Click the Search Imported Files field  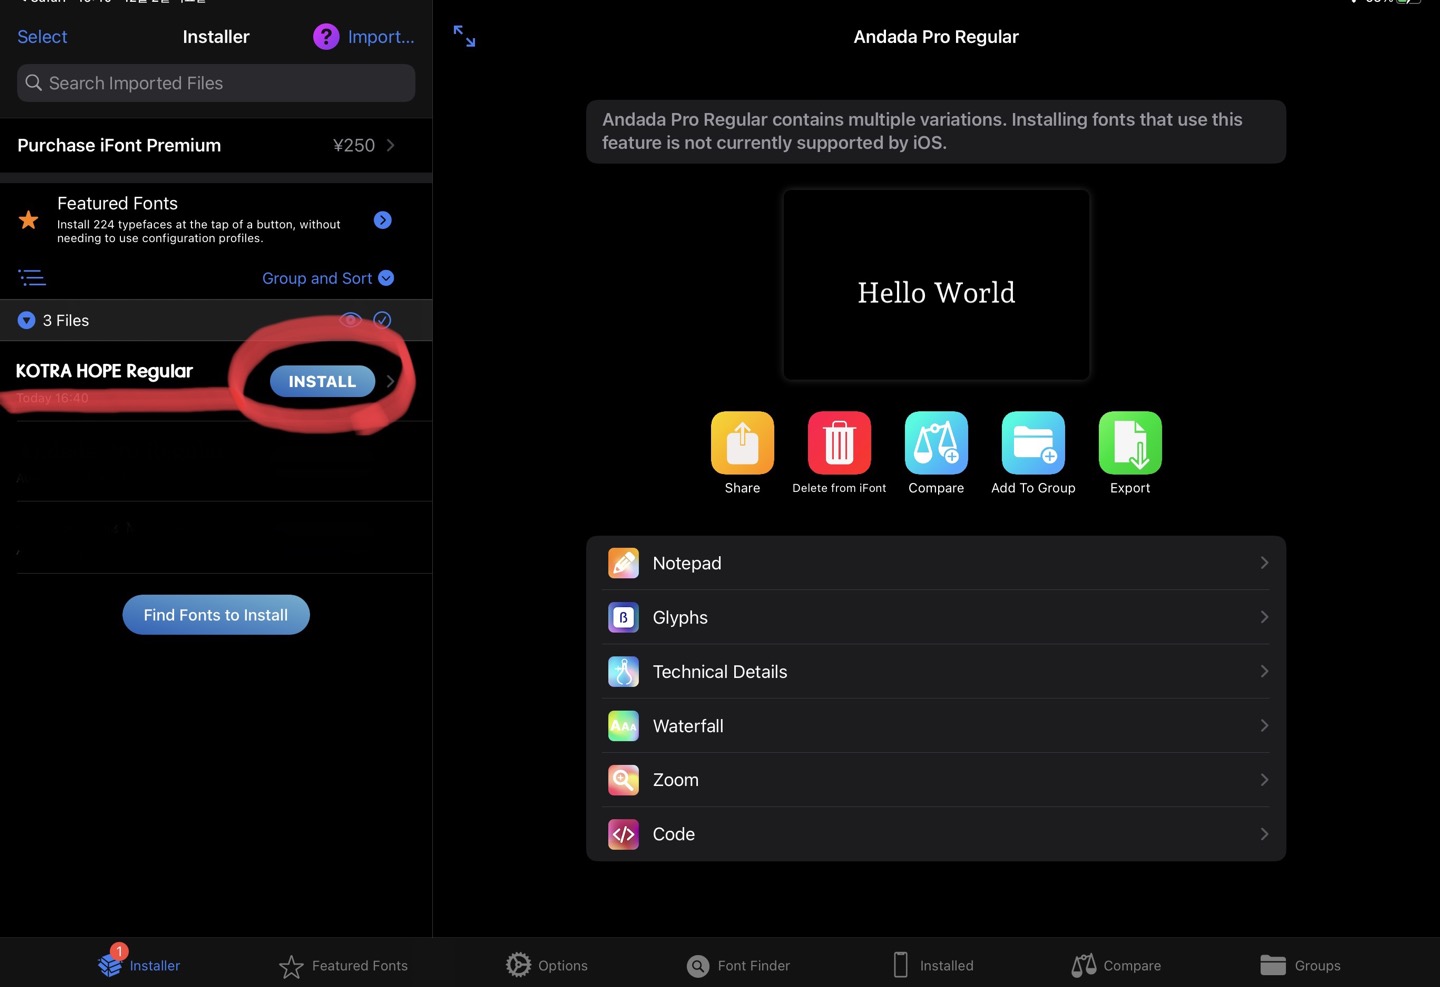tap(216, 83)
